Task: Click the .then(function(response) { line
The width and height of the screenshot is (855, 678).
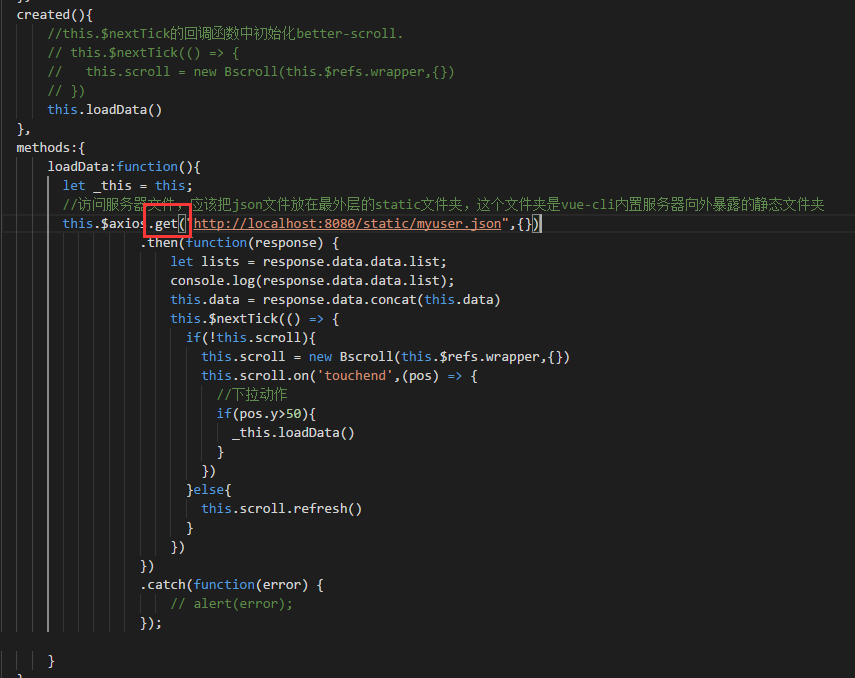Action: pos(239,243)
